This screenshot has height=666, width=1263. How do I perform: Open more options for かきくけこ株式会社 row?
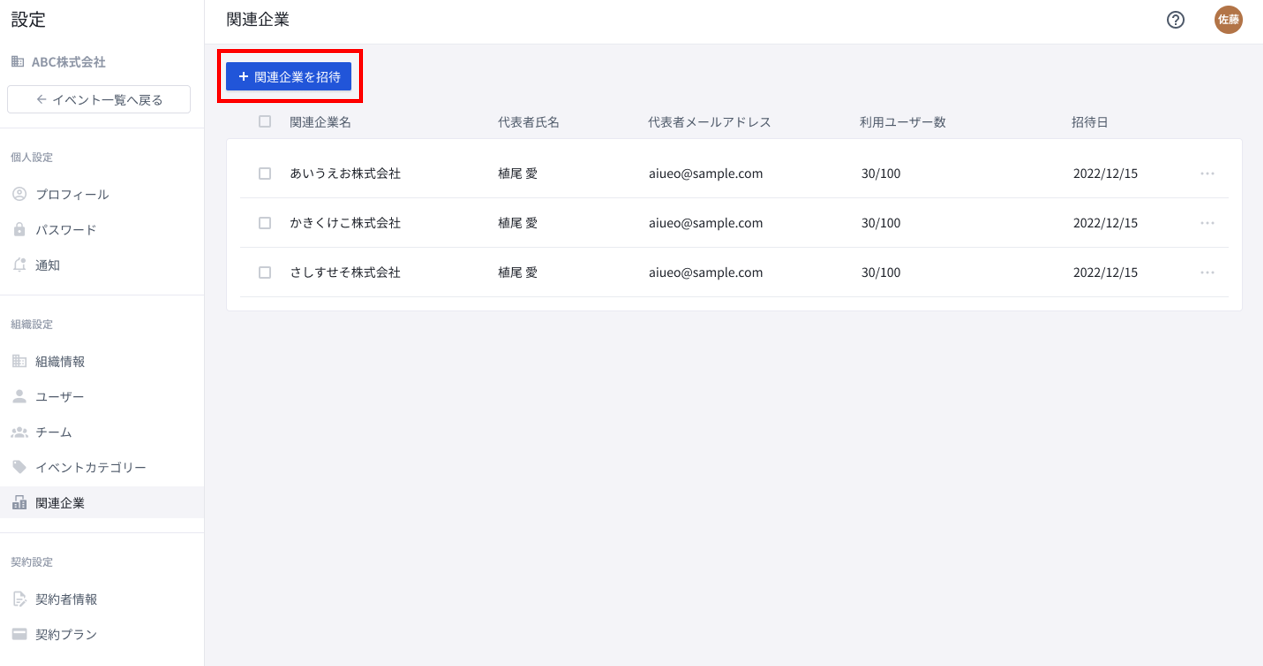pos(1207,223)
